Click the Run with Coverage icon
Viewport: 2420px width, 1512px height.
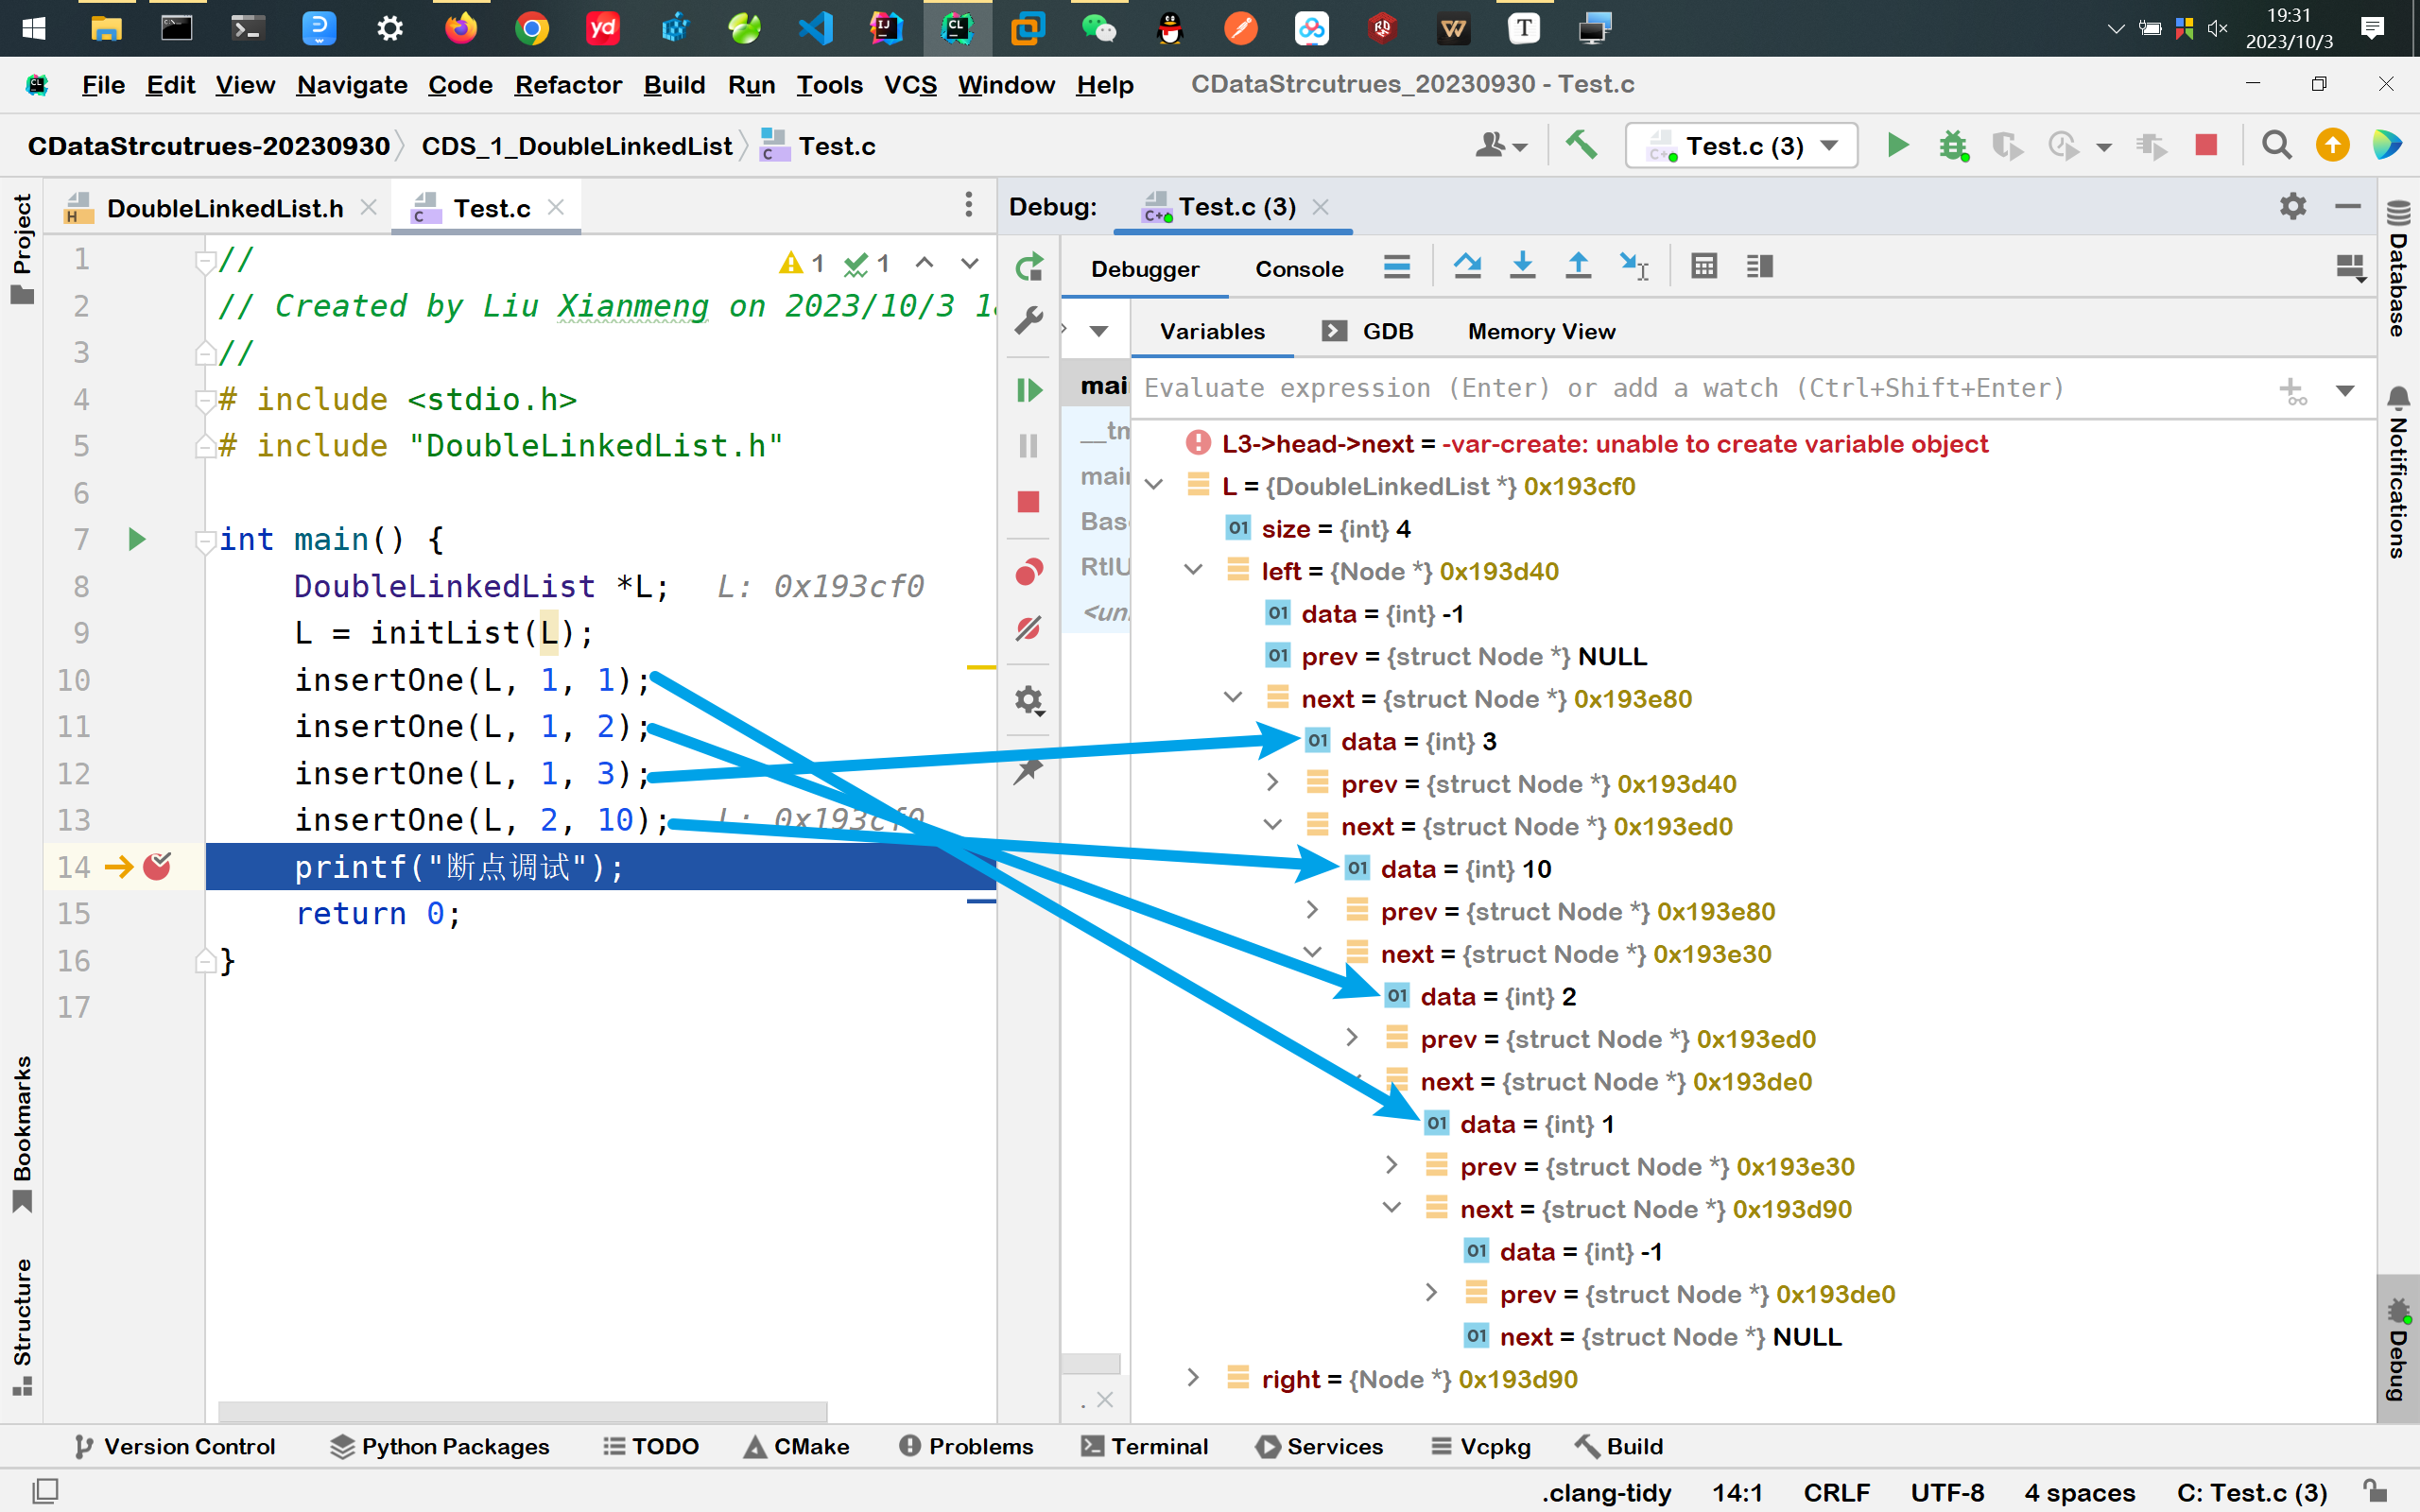pyautogui.click(x=2008, y=146)
